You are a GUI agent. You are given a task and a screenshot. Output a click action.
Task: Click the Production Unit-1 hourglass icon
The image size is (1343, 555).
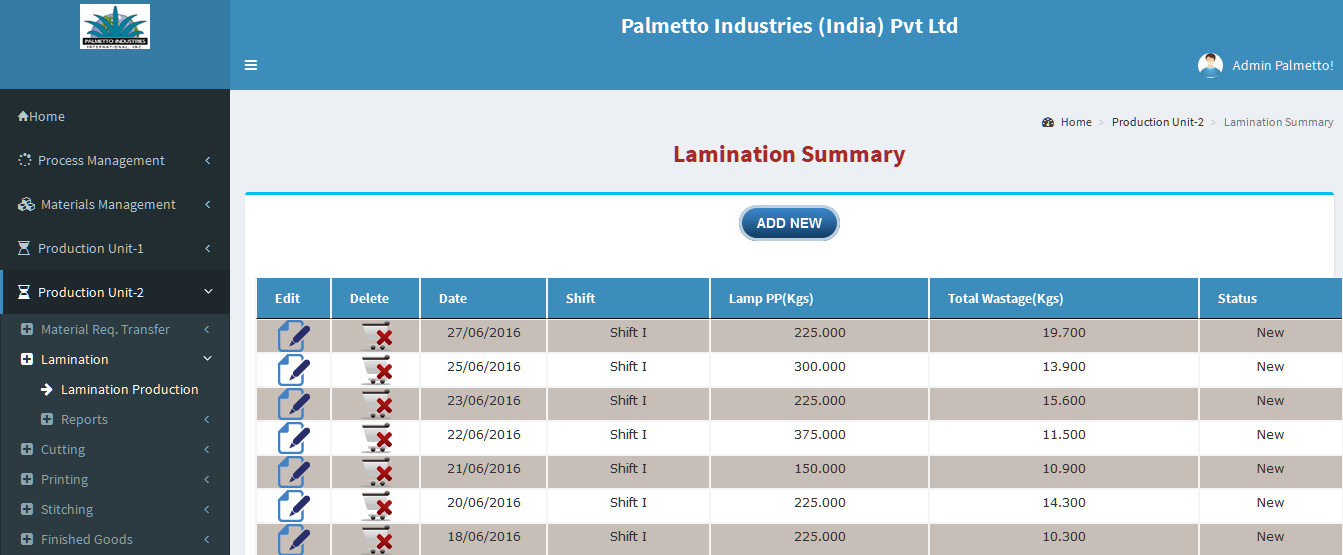[25, 248]
